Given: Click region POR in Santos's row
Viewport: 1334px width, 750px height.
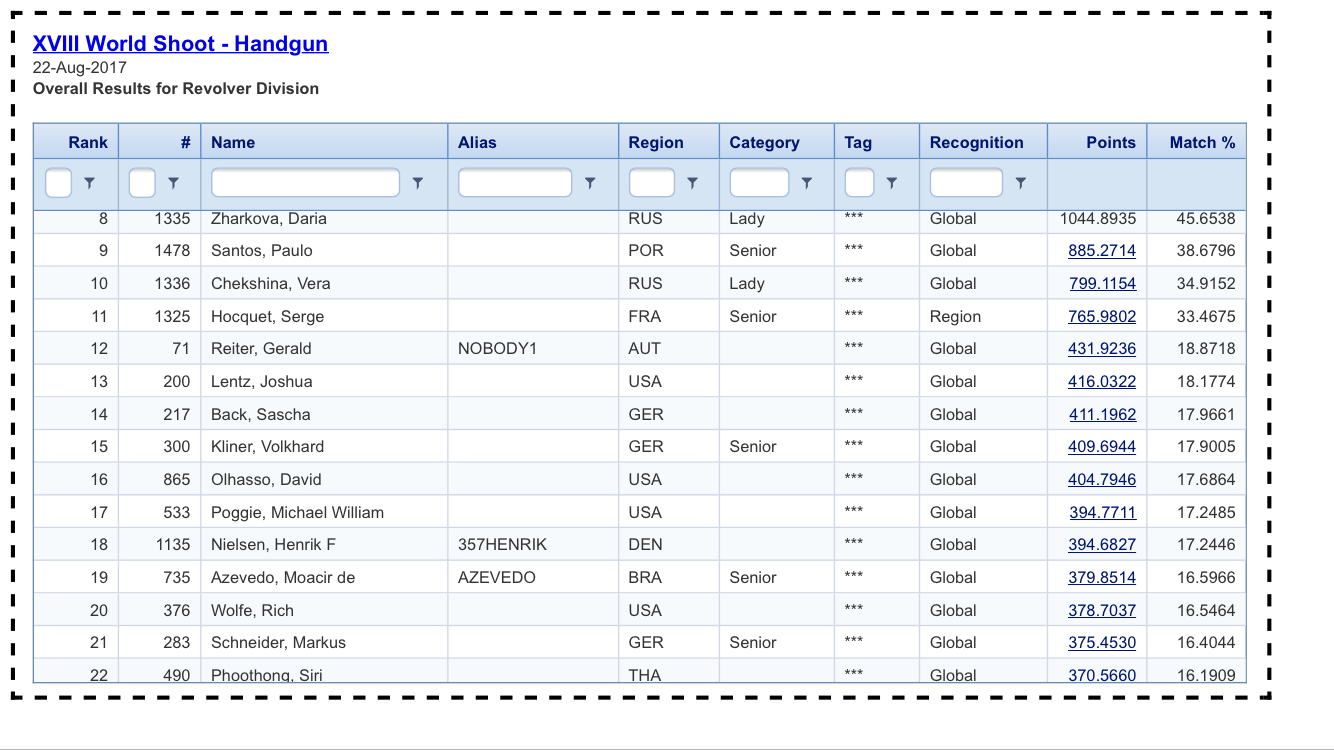Looking at the screenshot, I should pos(646,251).
